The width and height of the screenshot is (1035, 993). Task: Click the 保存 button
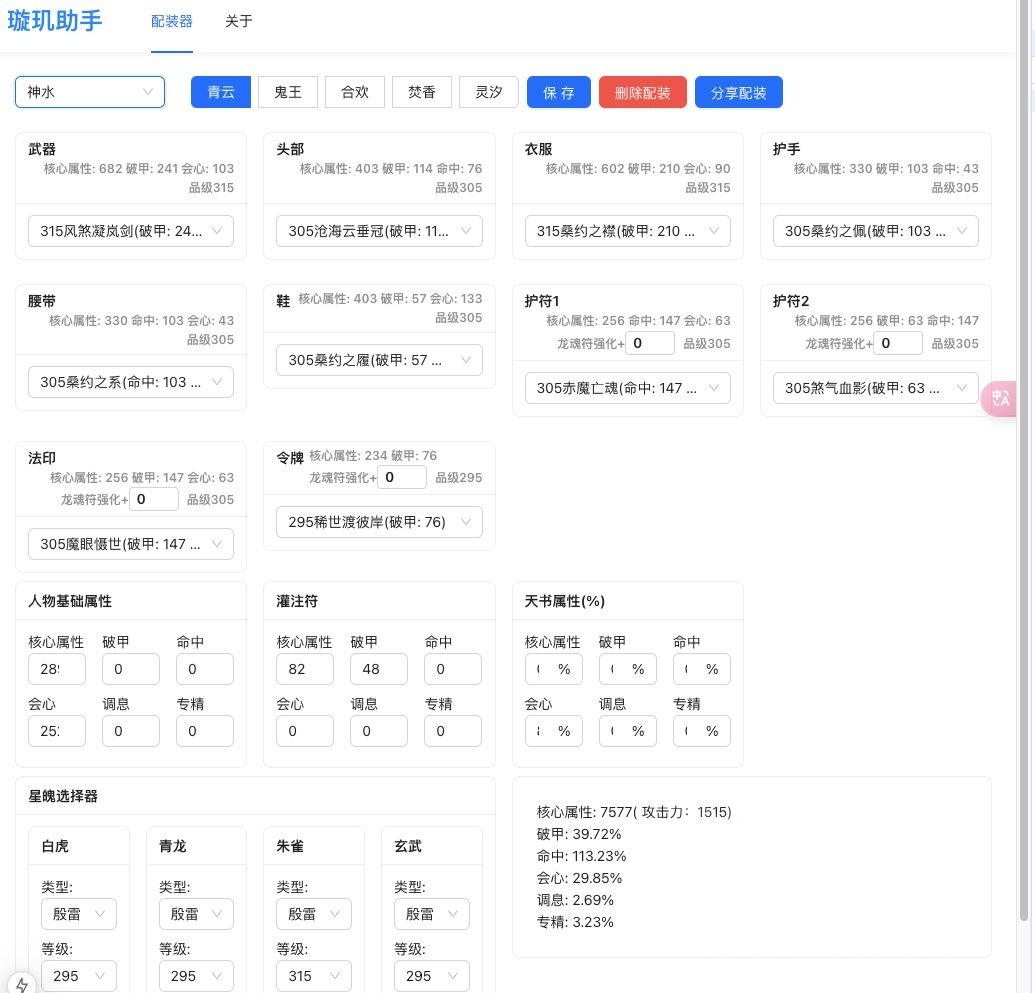coord(558,92)
